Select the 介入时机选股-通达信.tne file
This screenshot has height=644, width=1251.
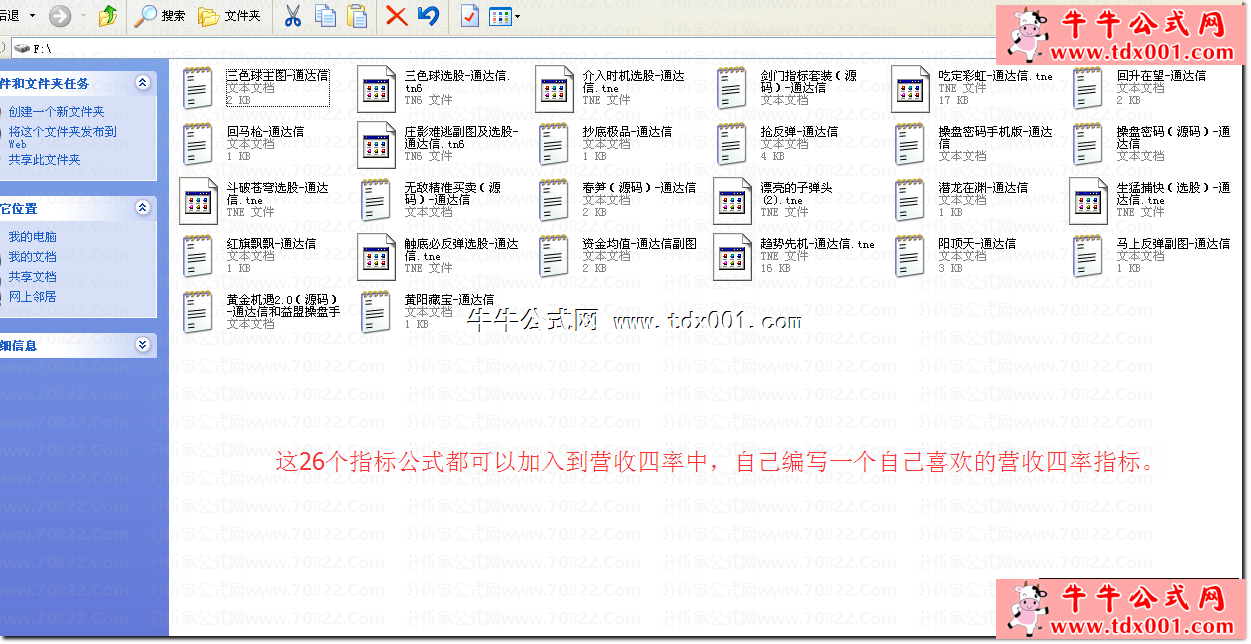click(x=612, y=87)
